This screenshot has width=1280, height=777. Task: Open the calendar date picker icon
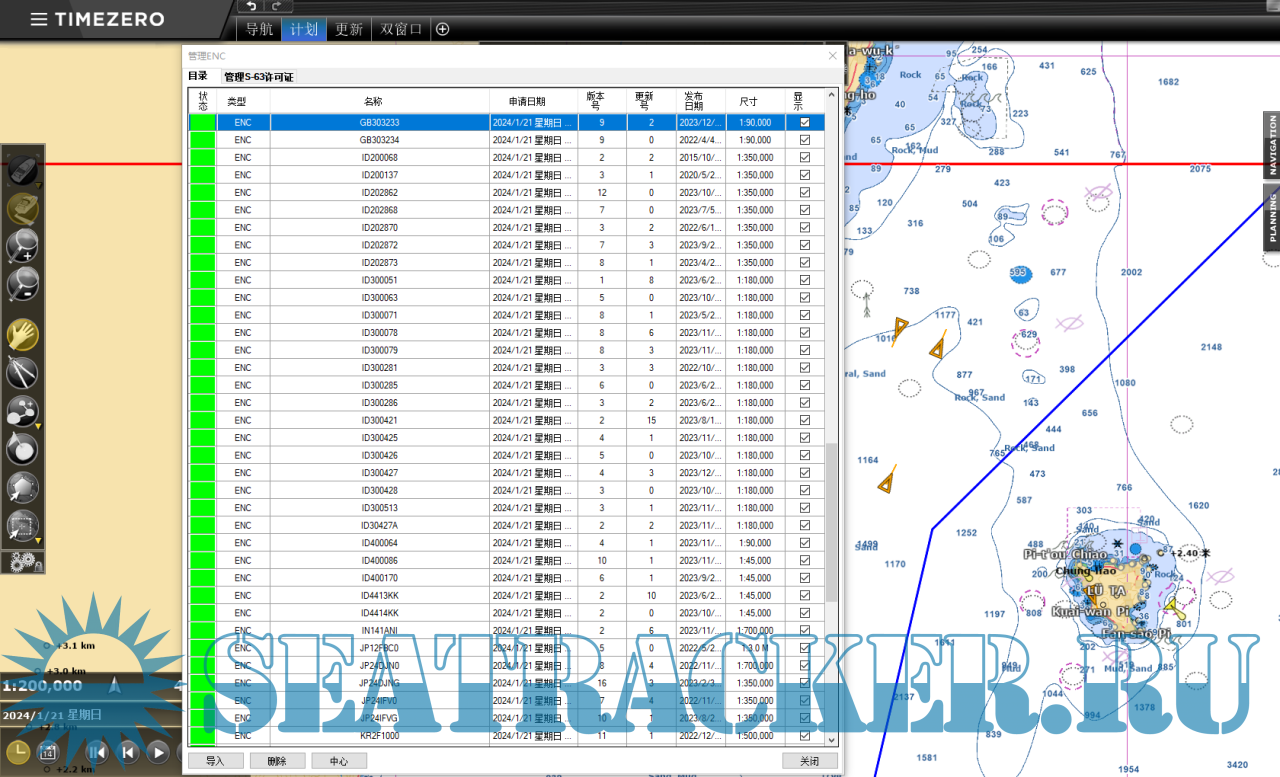coord(47,752)
